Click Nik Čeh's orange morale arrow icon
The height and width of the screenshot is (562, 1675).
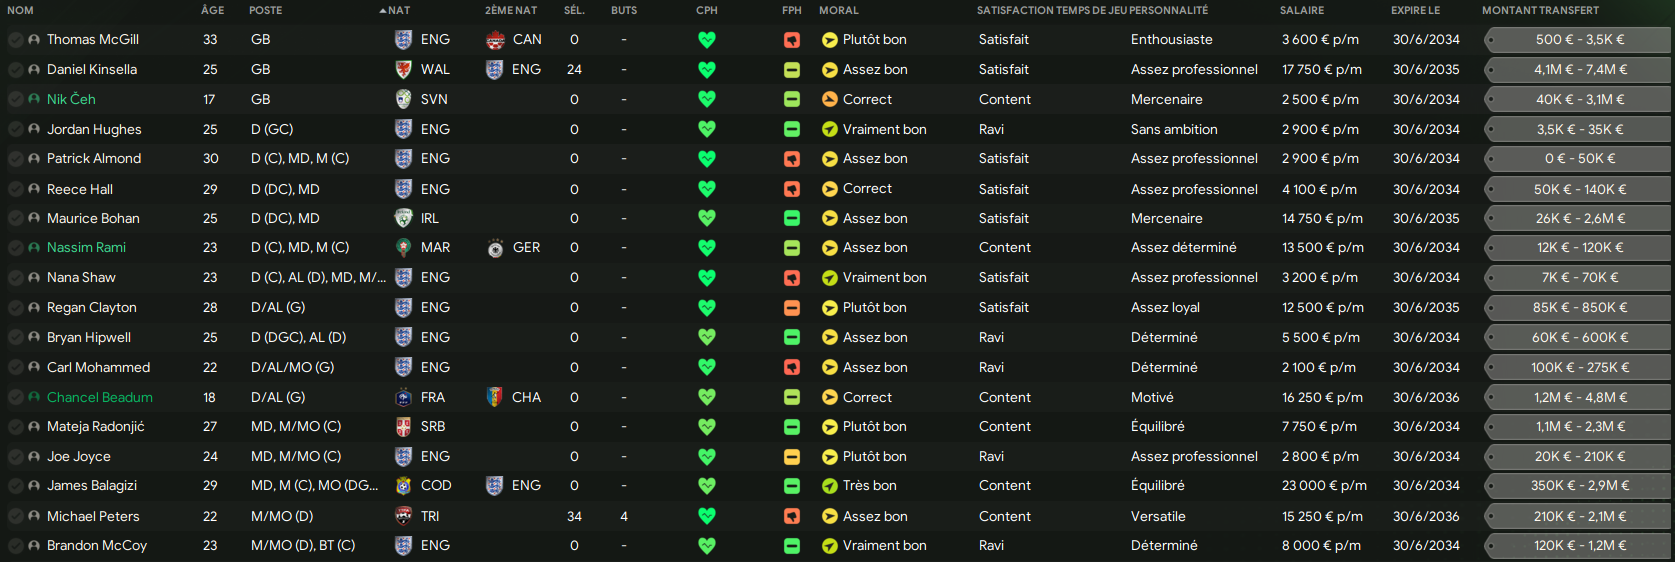pos(829,100)
